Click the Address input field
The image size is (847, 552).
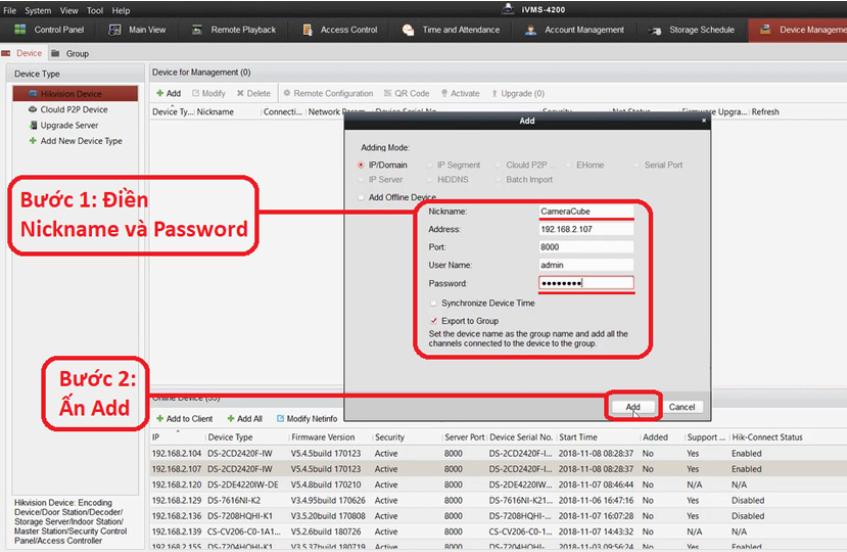(586, 229)
